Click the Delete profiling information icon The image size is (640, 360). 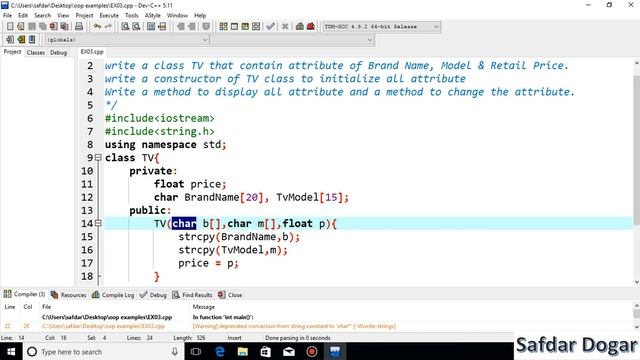pos(311,27)
